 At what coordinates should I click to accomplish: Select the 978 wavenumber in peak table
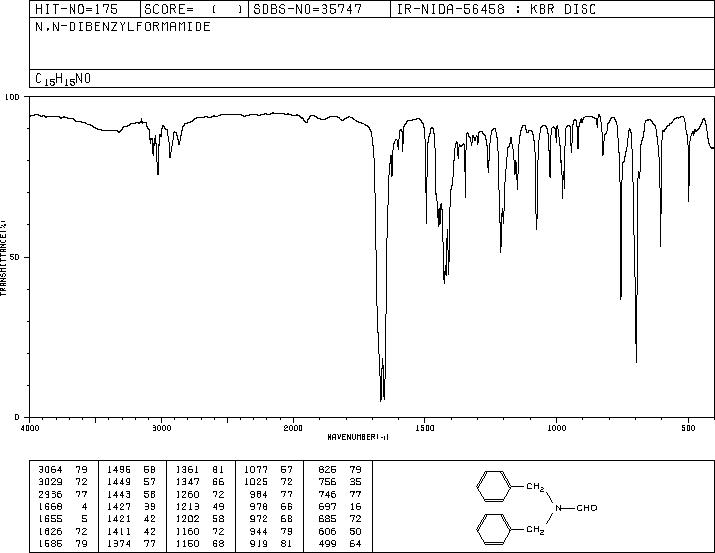(x=259, y=506)
